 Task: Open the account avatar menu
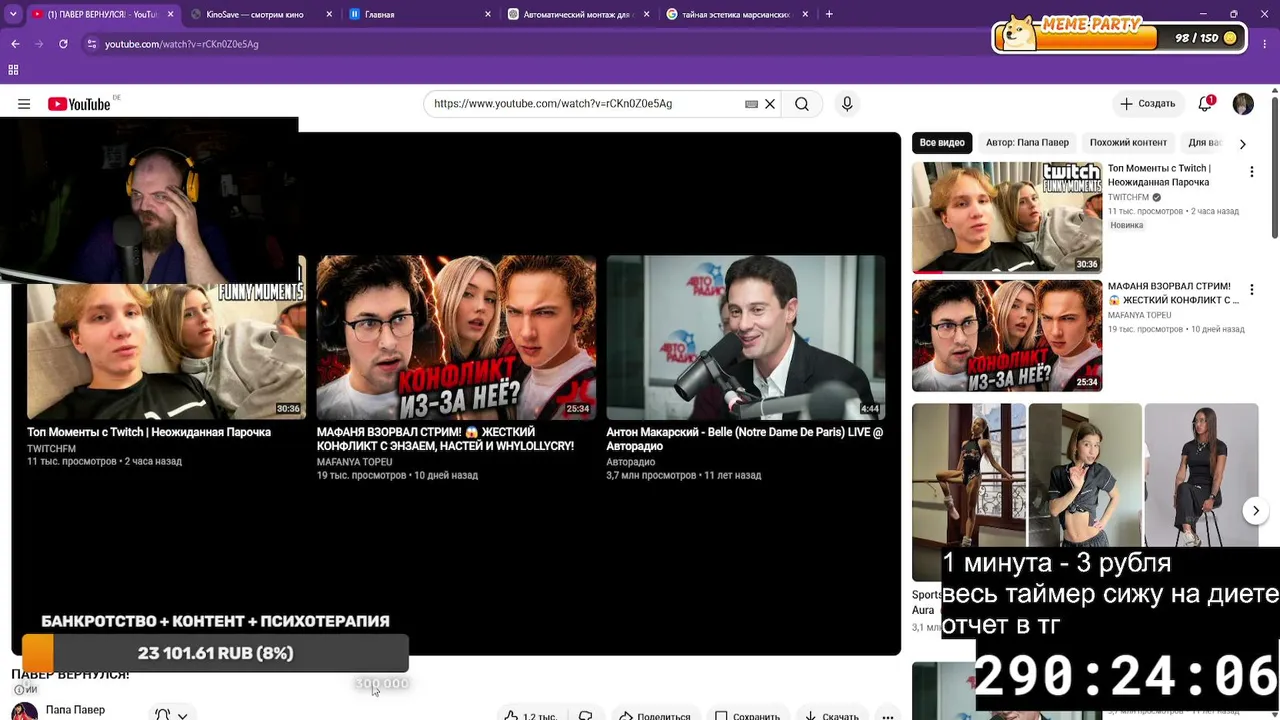tap(1243, 104)
